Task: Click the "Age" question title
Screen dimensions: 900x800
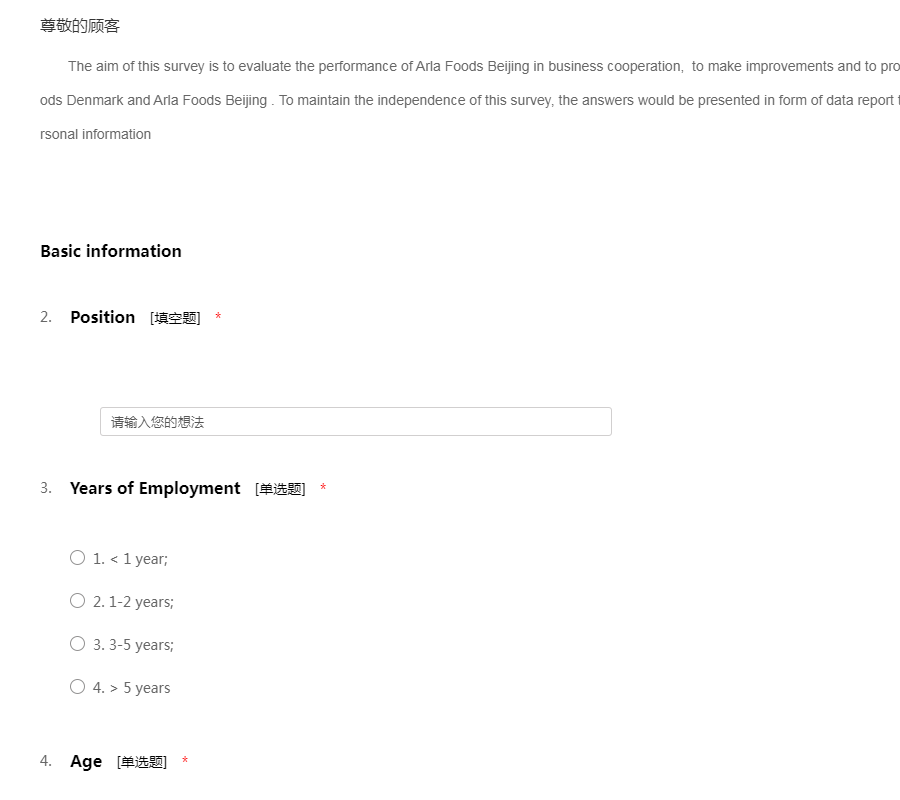Action: tap(86, 761)
